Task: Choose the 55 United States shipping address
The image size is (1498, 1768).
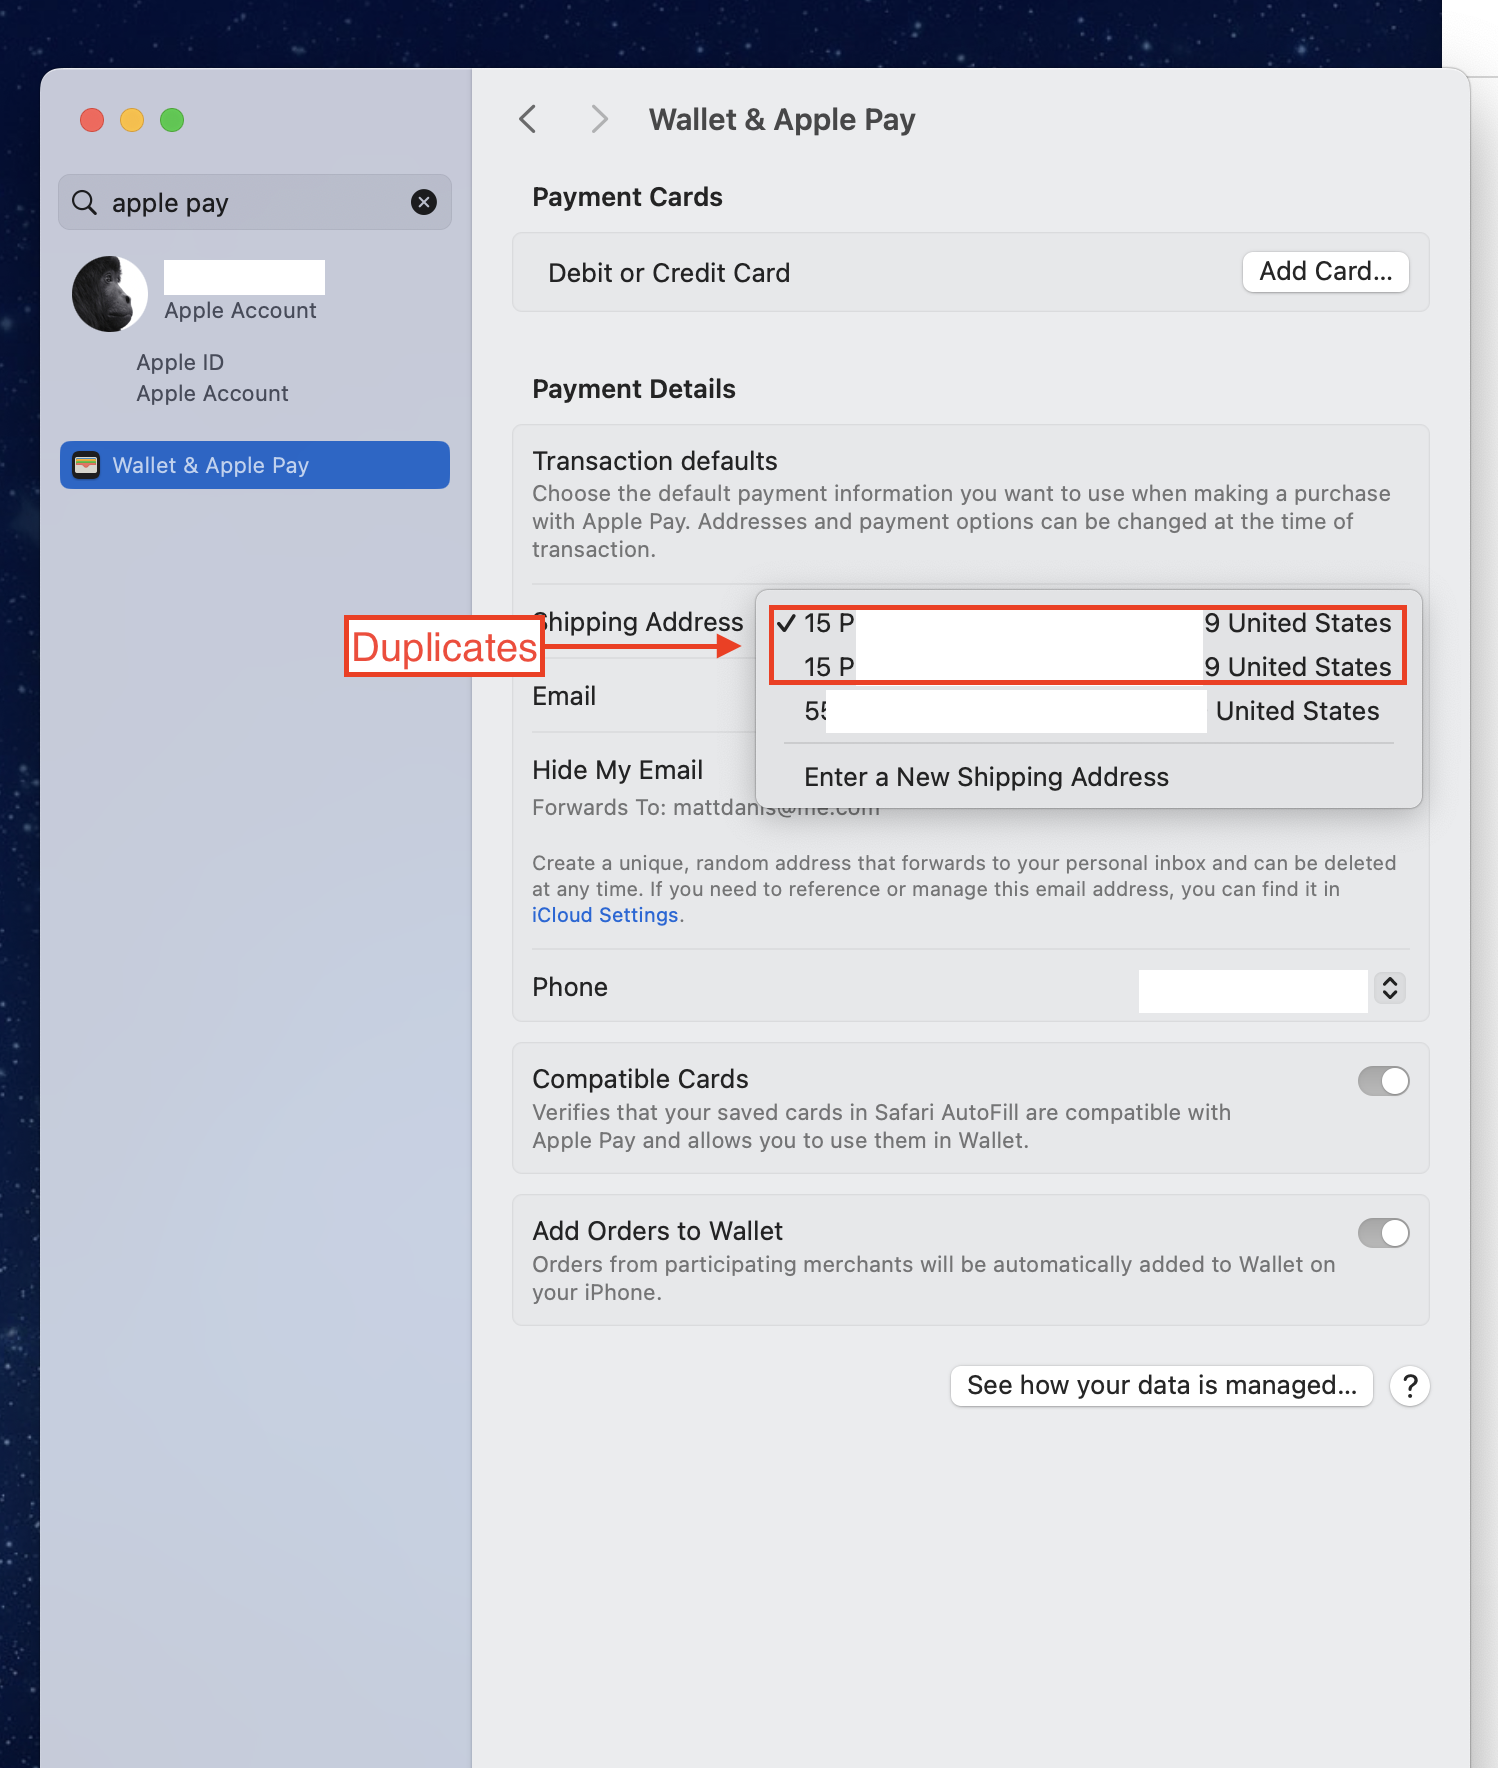Action: coord(1088,711)
